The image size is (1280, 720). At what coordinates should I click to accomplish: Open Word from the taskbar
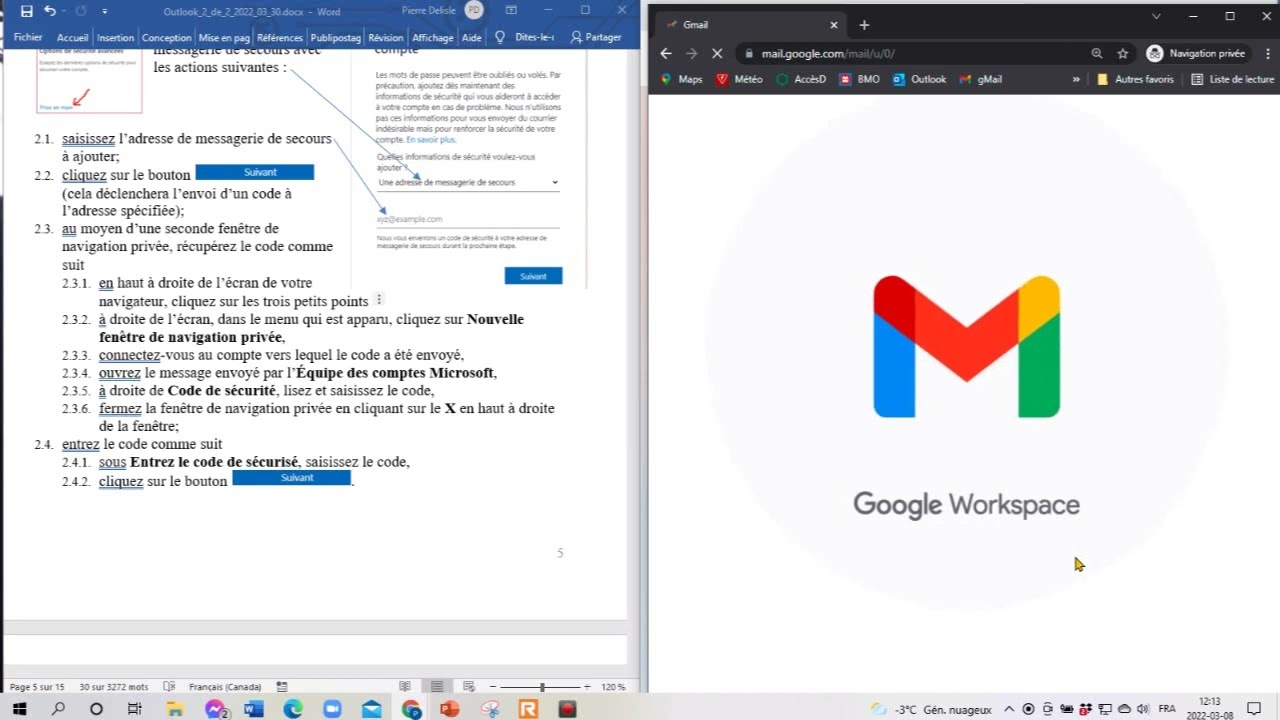click(253, 708)
